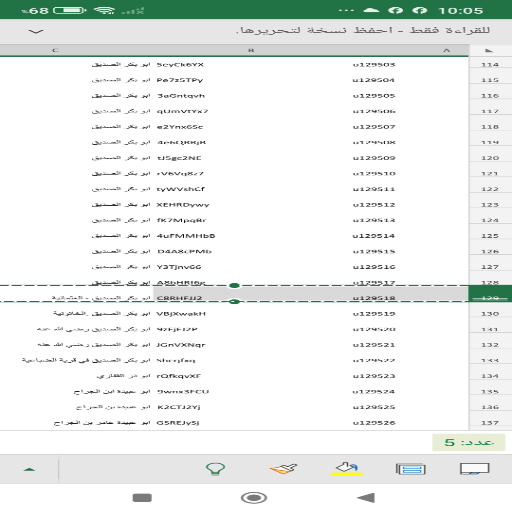
Task: Tap cell u129507
Action: click(374, 127)
